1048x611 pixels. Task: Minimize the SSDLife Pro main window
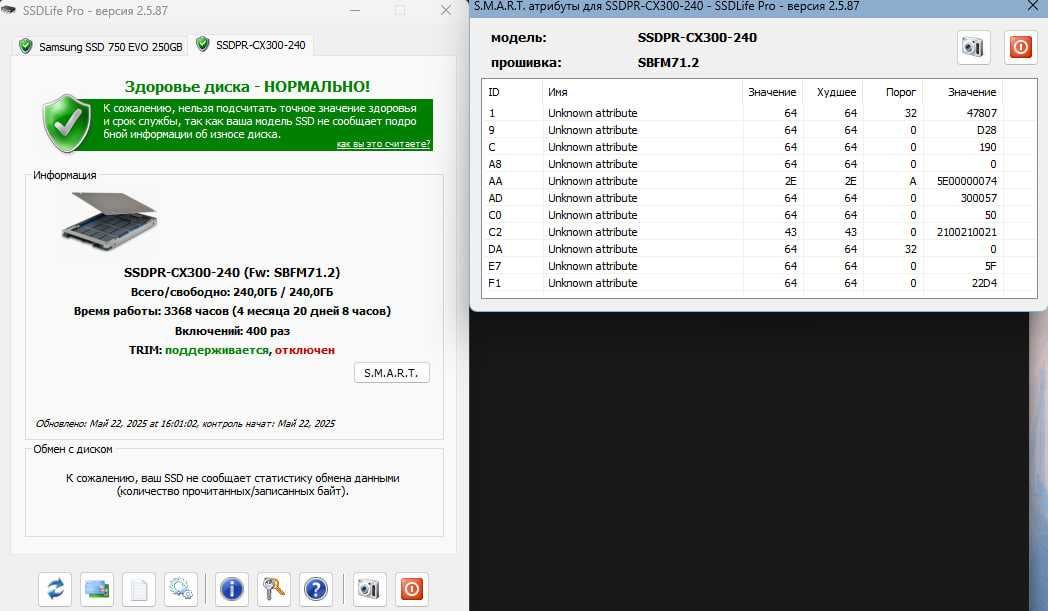coord(355,11)
